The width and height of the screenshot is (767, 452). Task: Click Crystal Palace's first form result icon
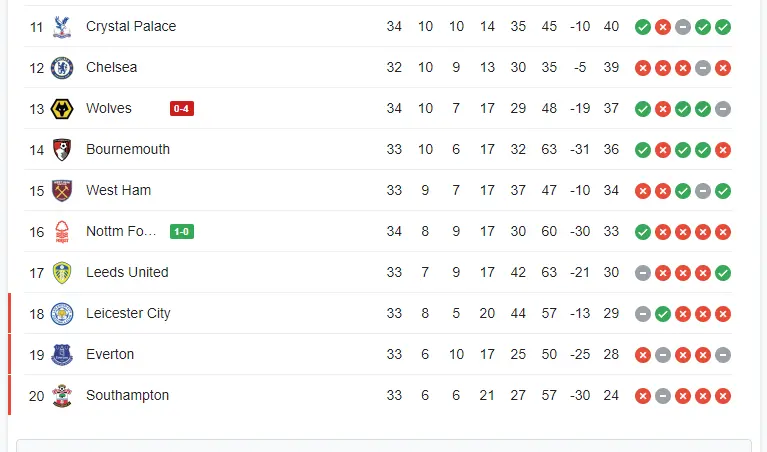[x=643, y=27]
